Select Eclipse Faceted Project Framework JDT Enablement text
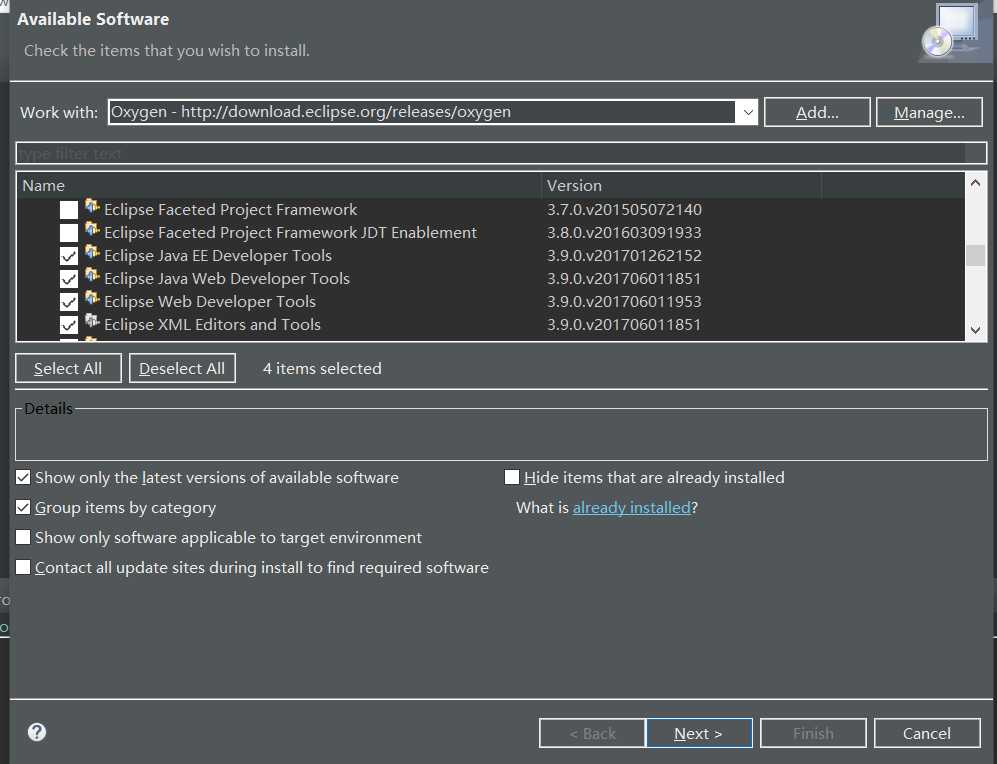 [291, 233]
